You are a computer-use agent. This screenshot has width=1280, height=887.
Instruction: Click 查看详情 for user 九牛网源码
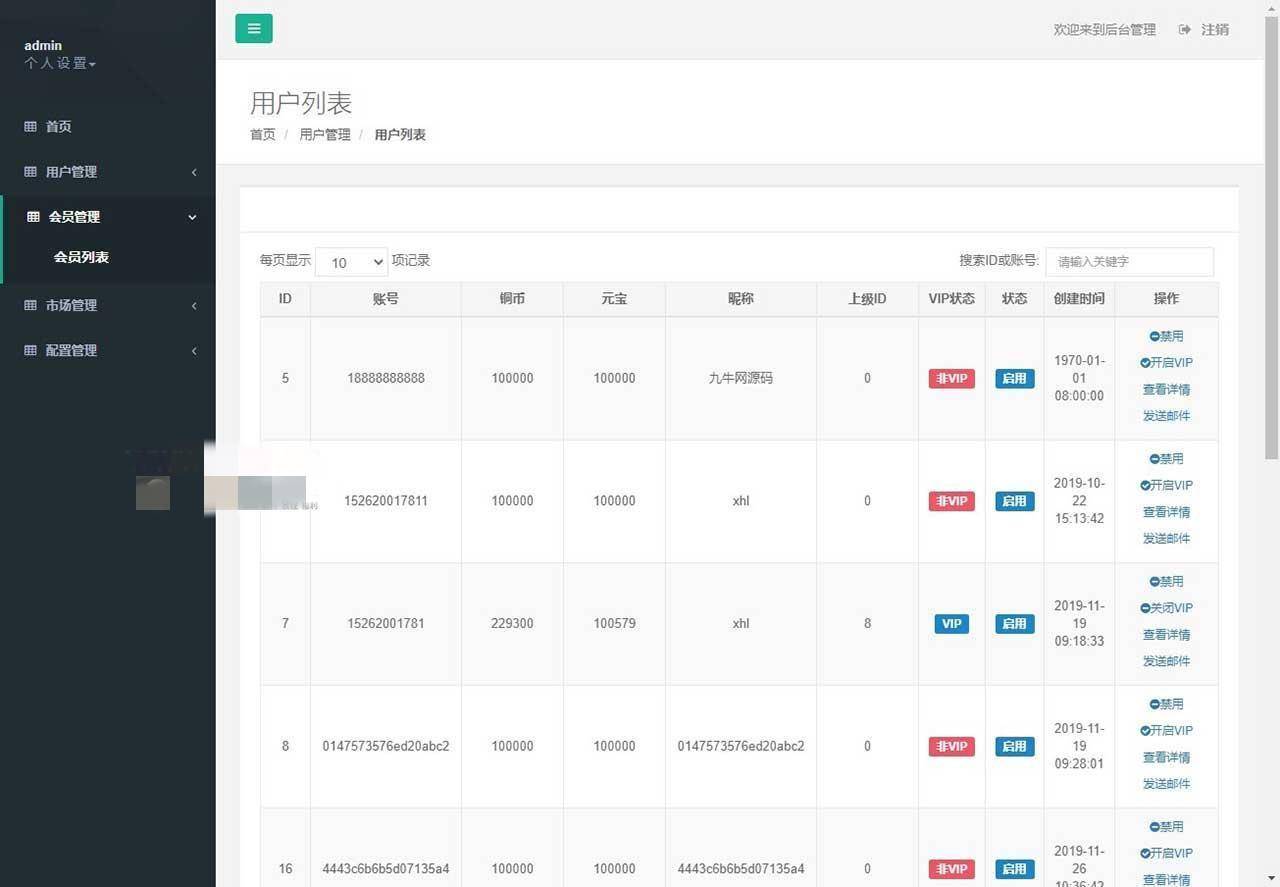click(x=1167, y=389)
